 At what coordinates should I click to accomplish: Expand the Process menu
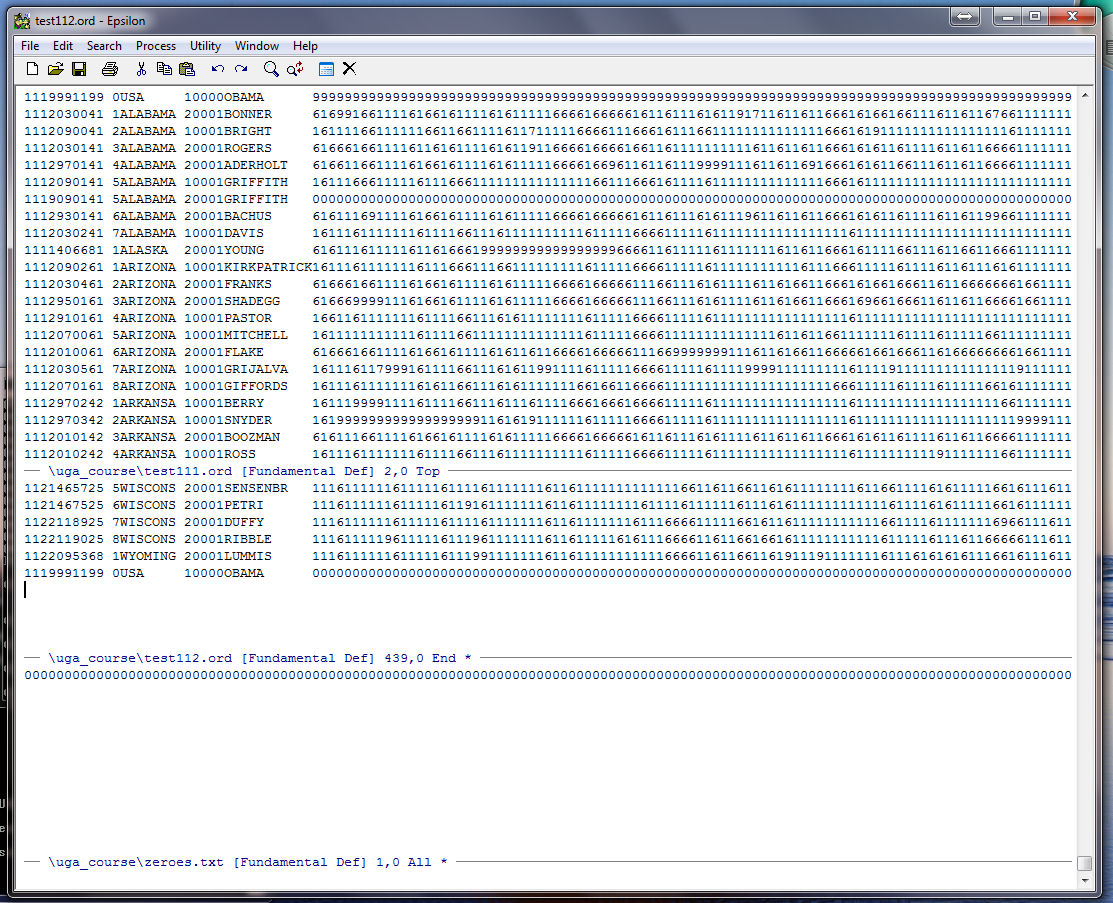coord(156,46)
